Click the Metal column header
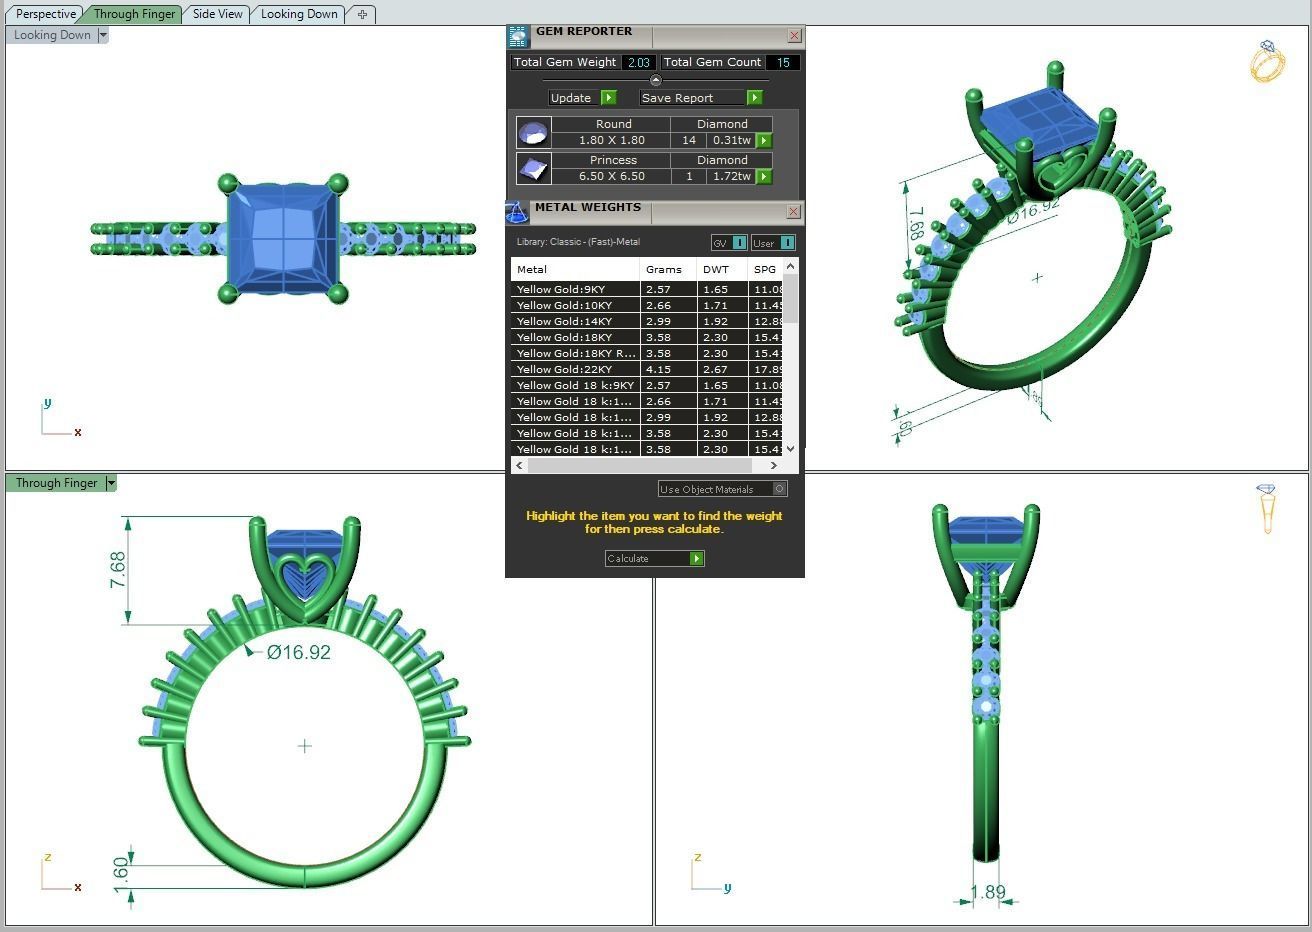The width and height of the screenshot is (1312, 932). [x=575, y=269]
